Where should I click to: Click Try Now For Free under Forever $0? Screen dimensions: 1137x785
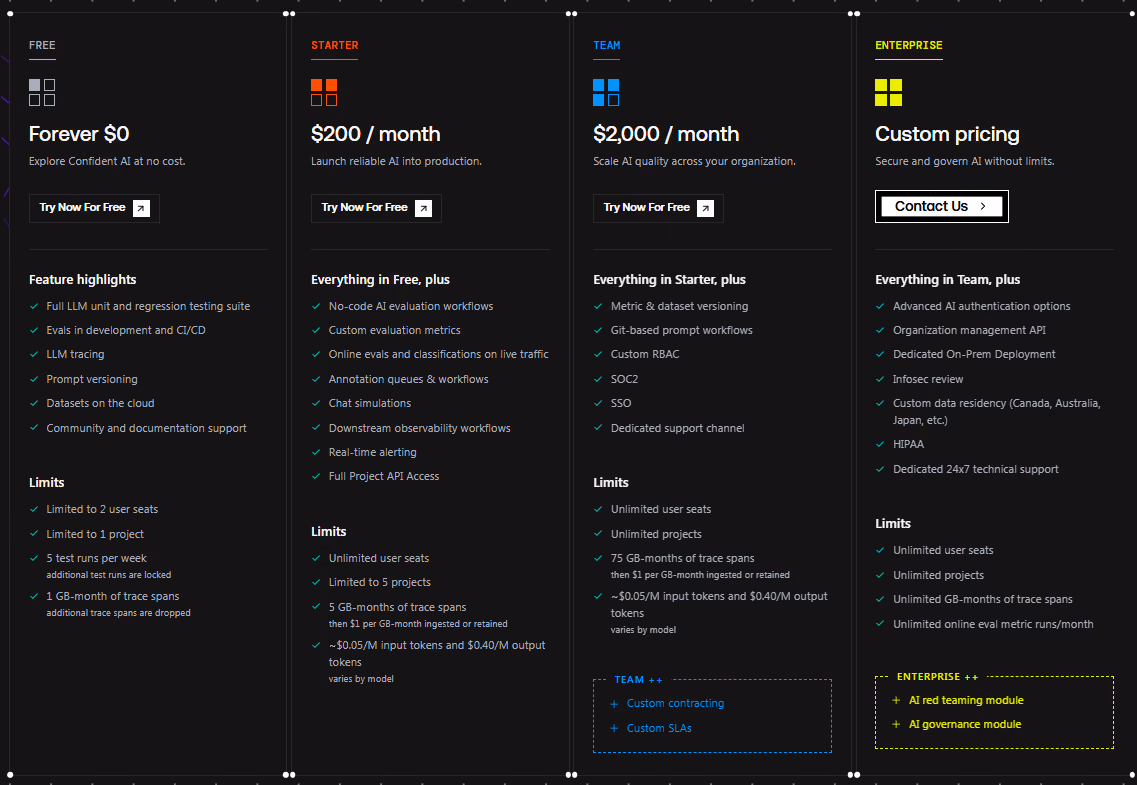click(x=94, y=208)
